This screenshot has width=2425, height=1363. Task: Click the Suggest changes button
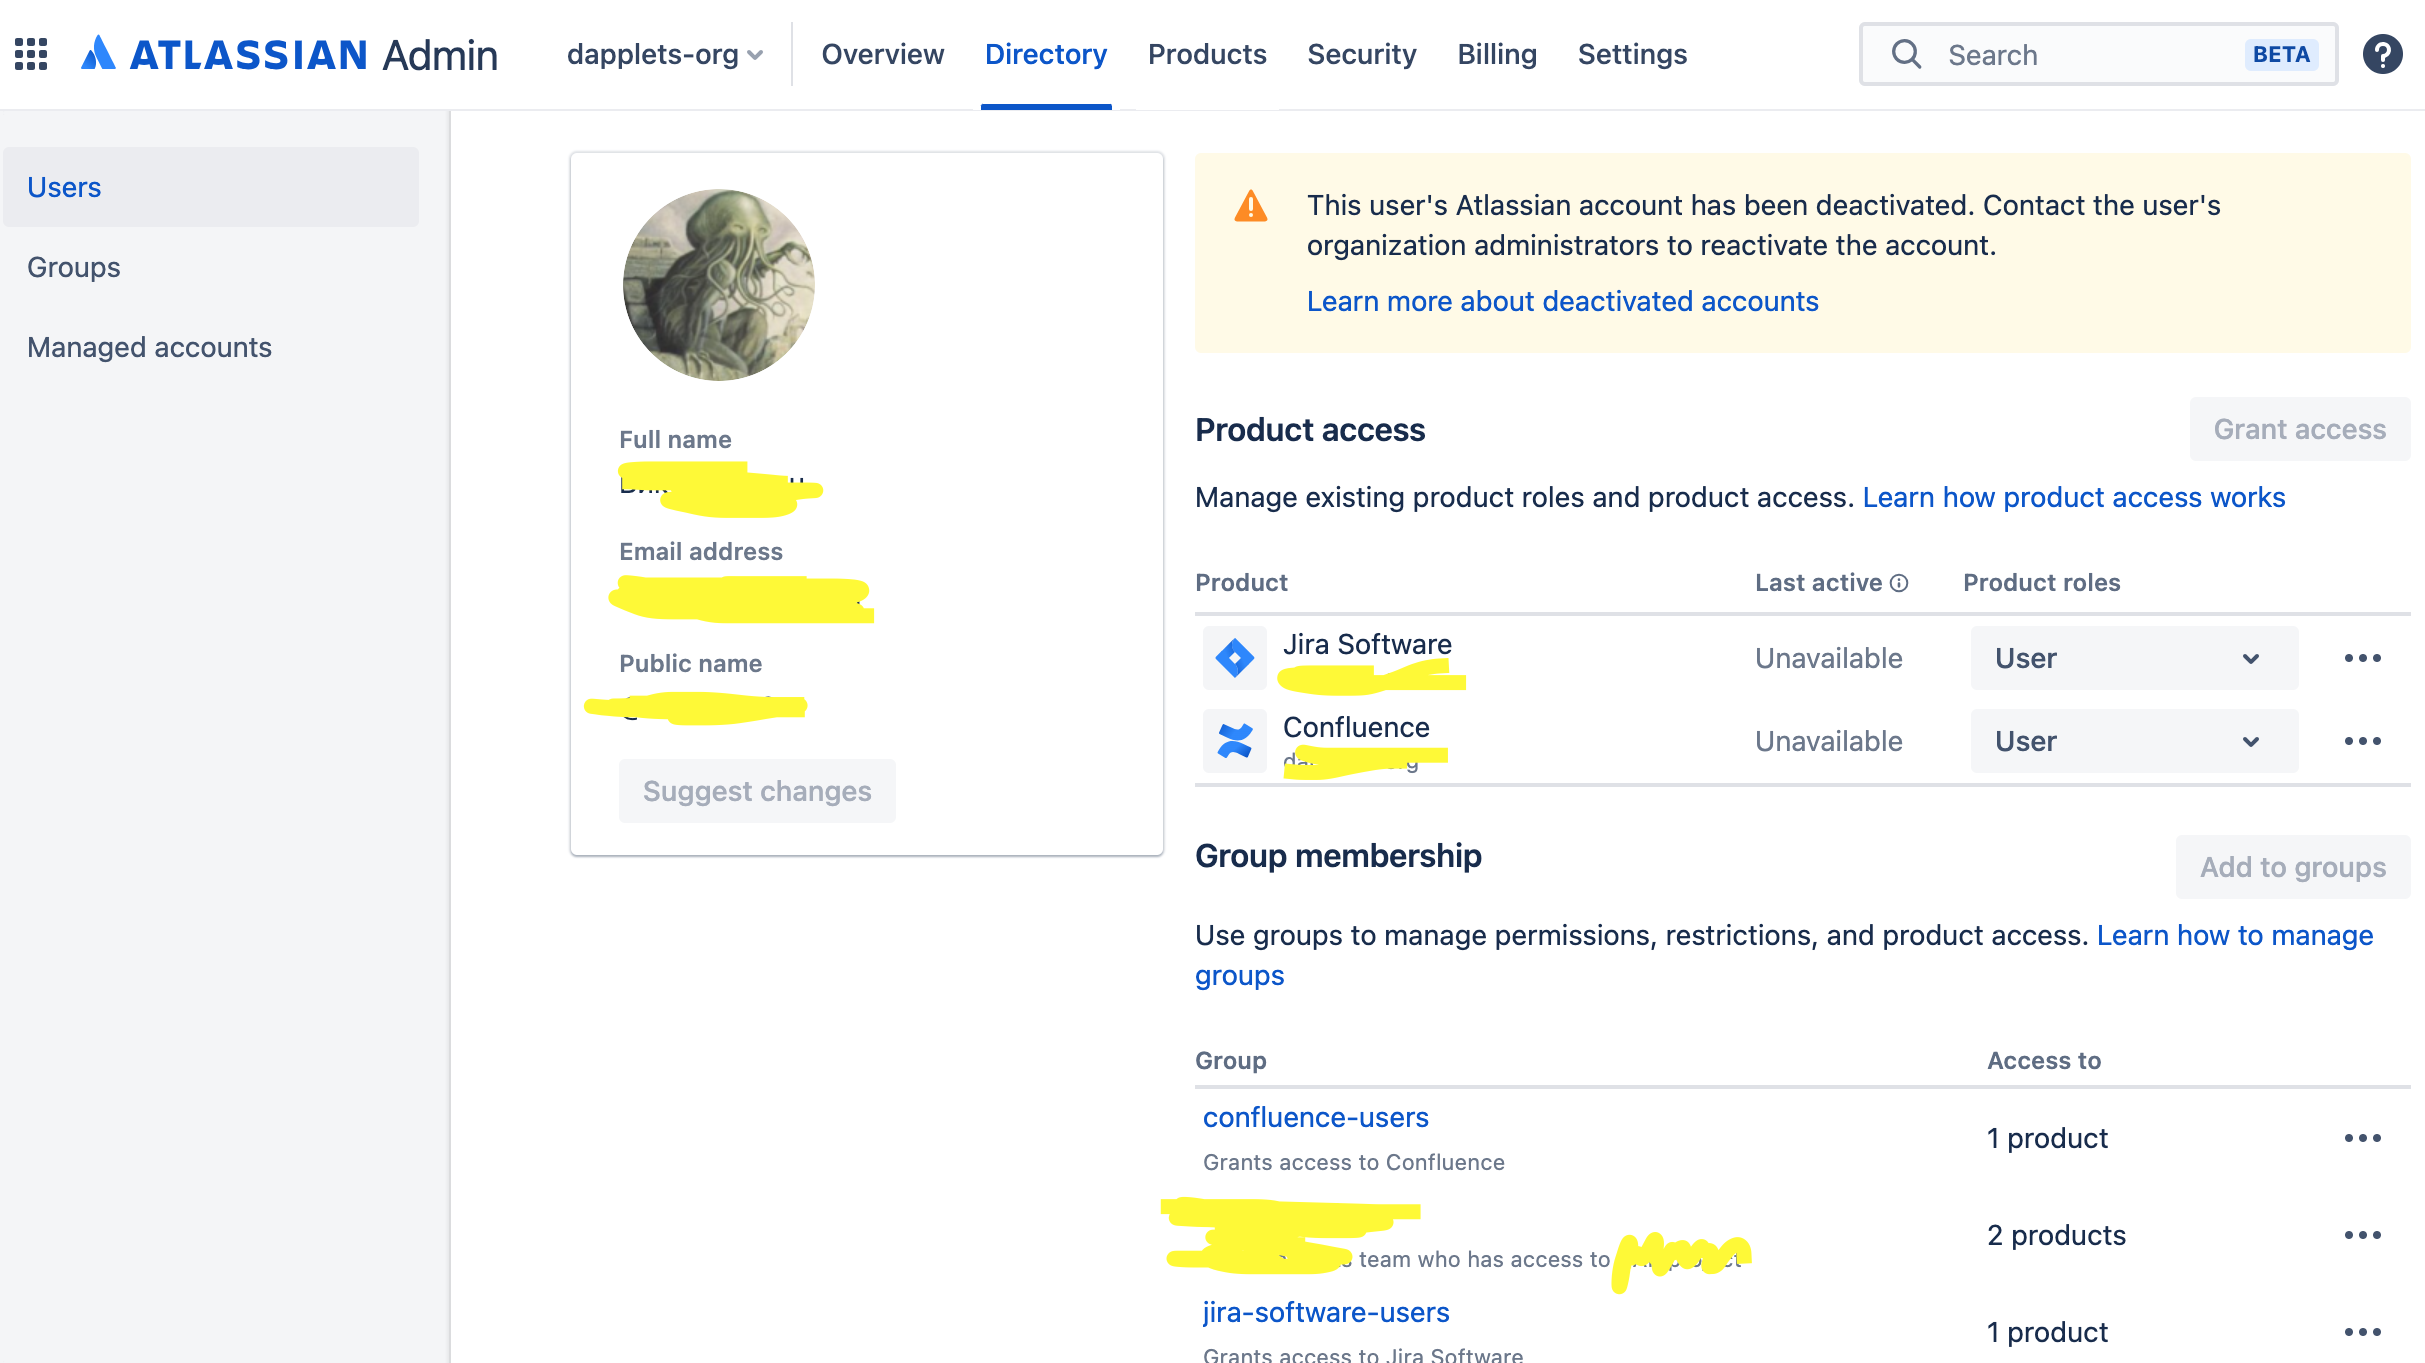point(757,790)
